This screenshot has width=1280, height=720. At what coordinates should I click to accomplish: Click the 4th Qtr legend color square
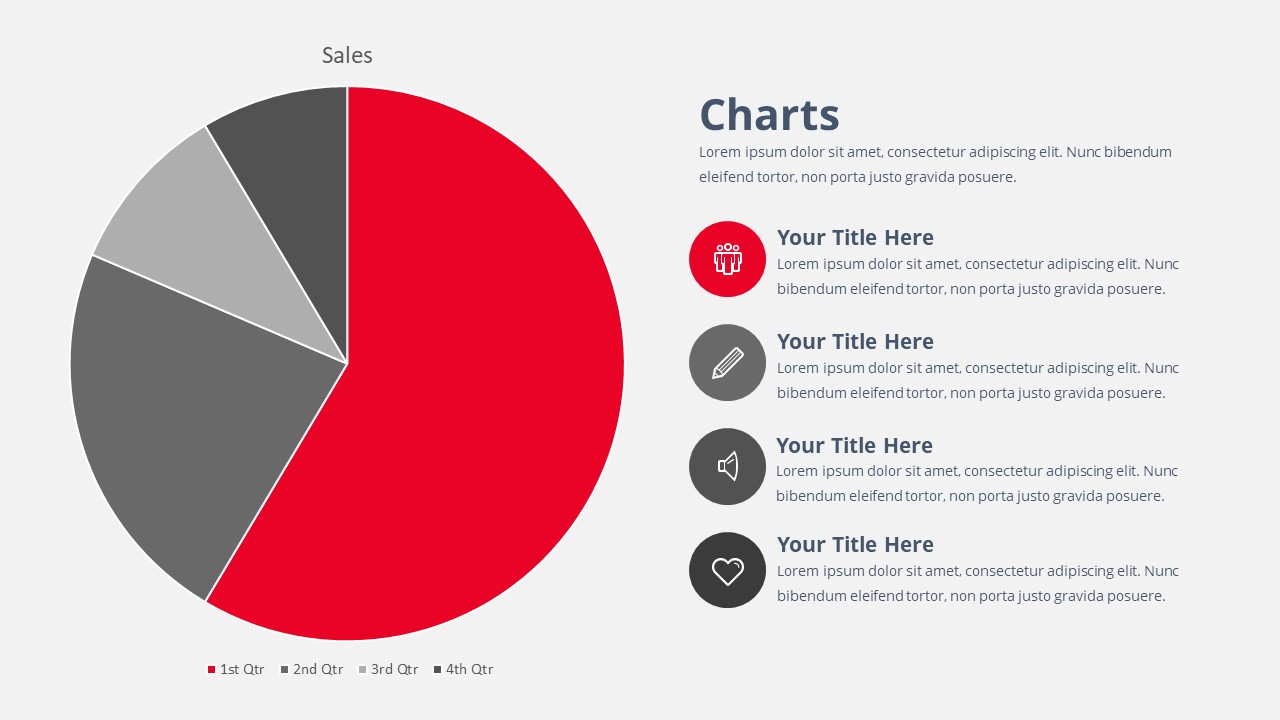438,670
